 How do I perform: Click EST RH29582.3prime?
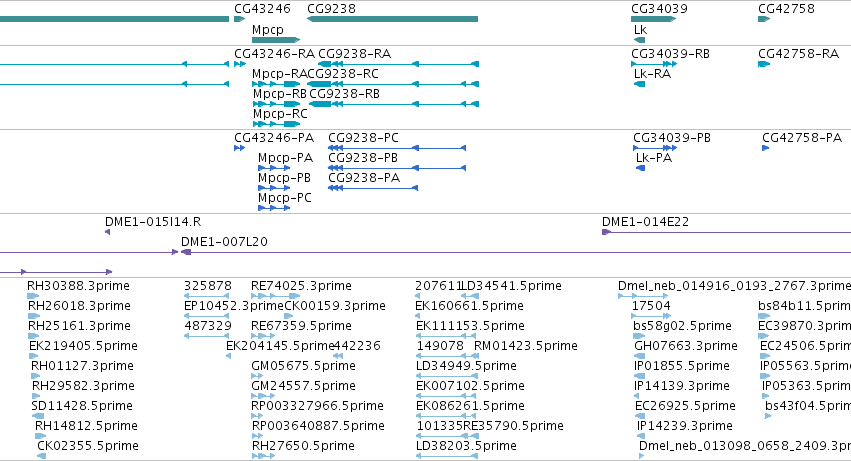84,387
